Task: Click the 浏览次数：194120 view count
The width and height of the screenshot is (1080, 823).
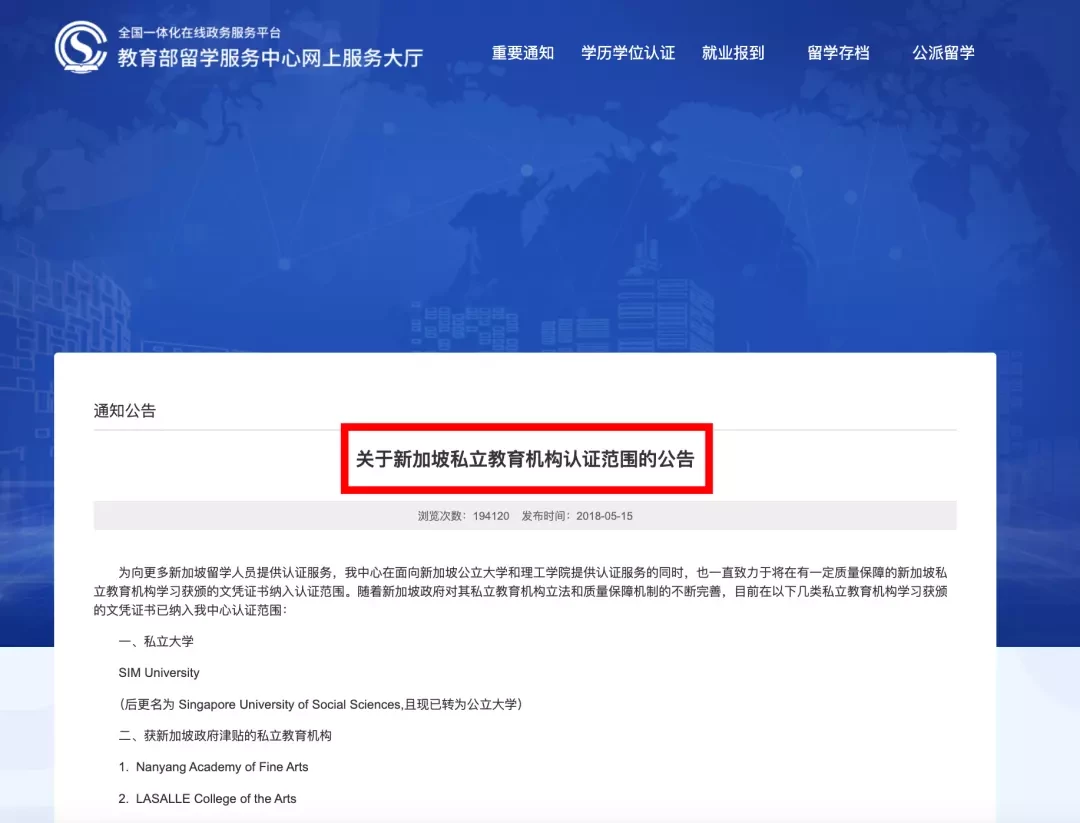Action: pos(464,516)
